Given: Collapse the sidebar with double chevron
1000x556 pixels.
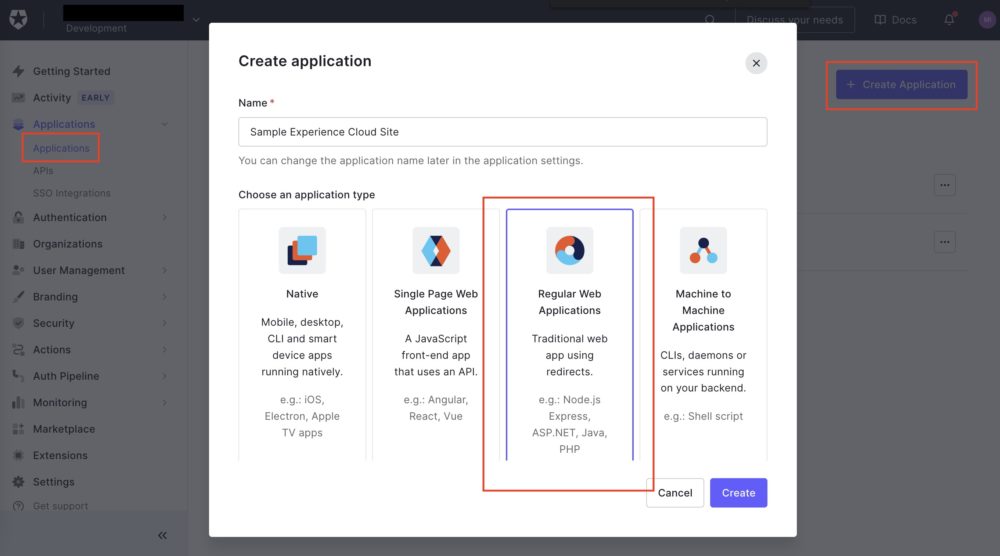Looking at the screenshot, I should click(x=163, y=536).
